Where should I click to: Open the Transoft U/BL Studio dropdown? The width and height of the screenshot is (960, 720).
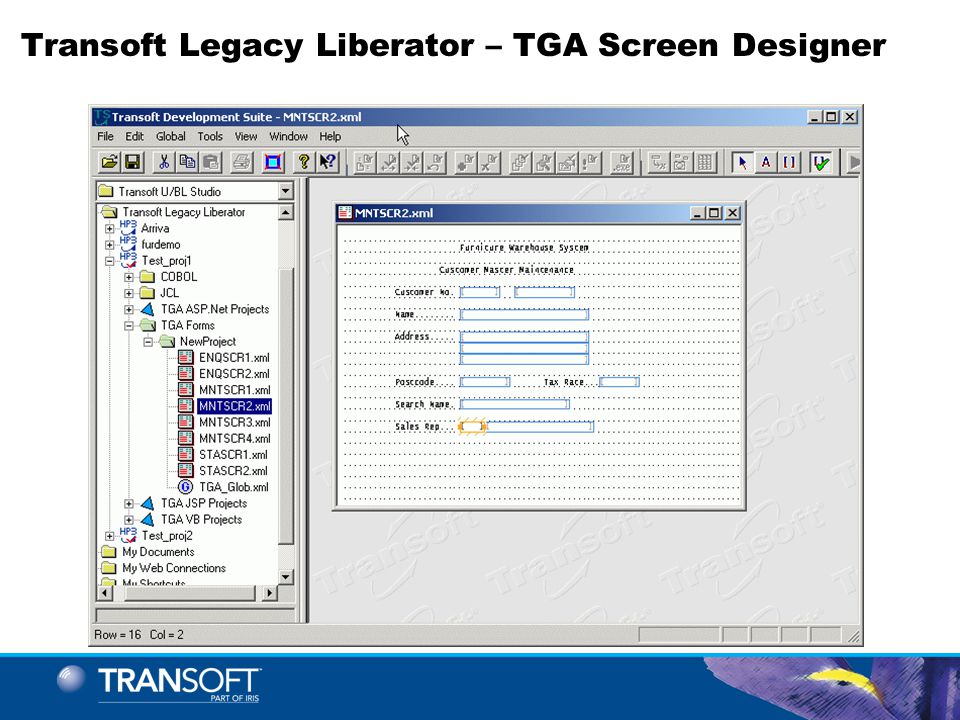pos(285,191)
